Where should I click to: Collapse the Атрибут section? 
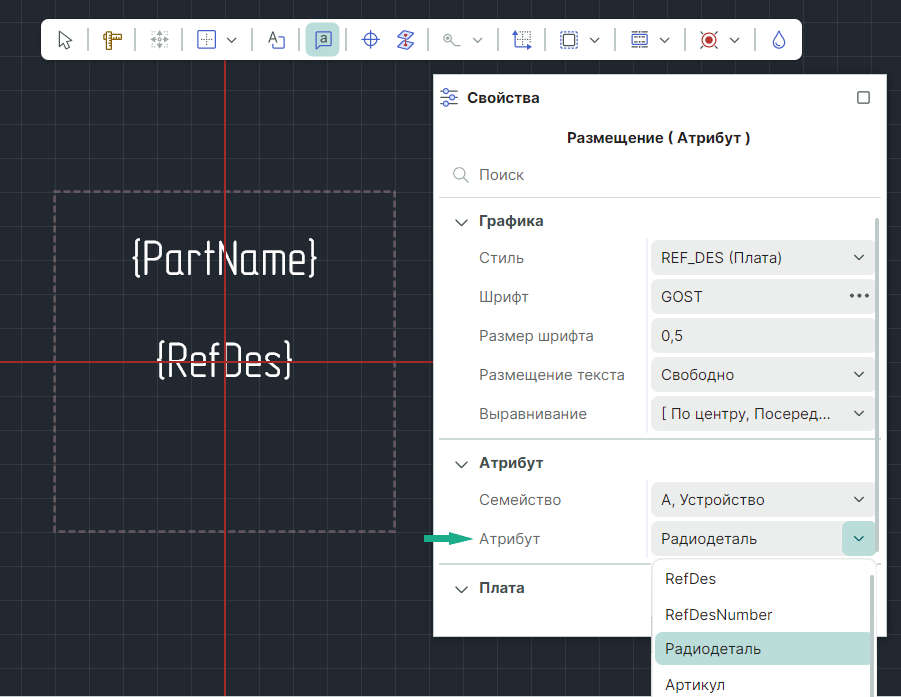click(x=461, y=464)
